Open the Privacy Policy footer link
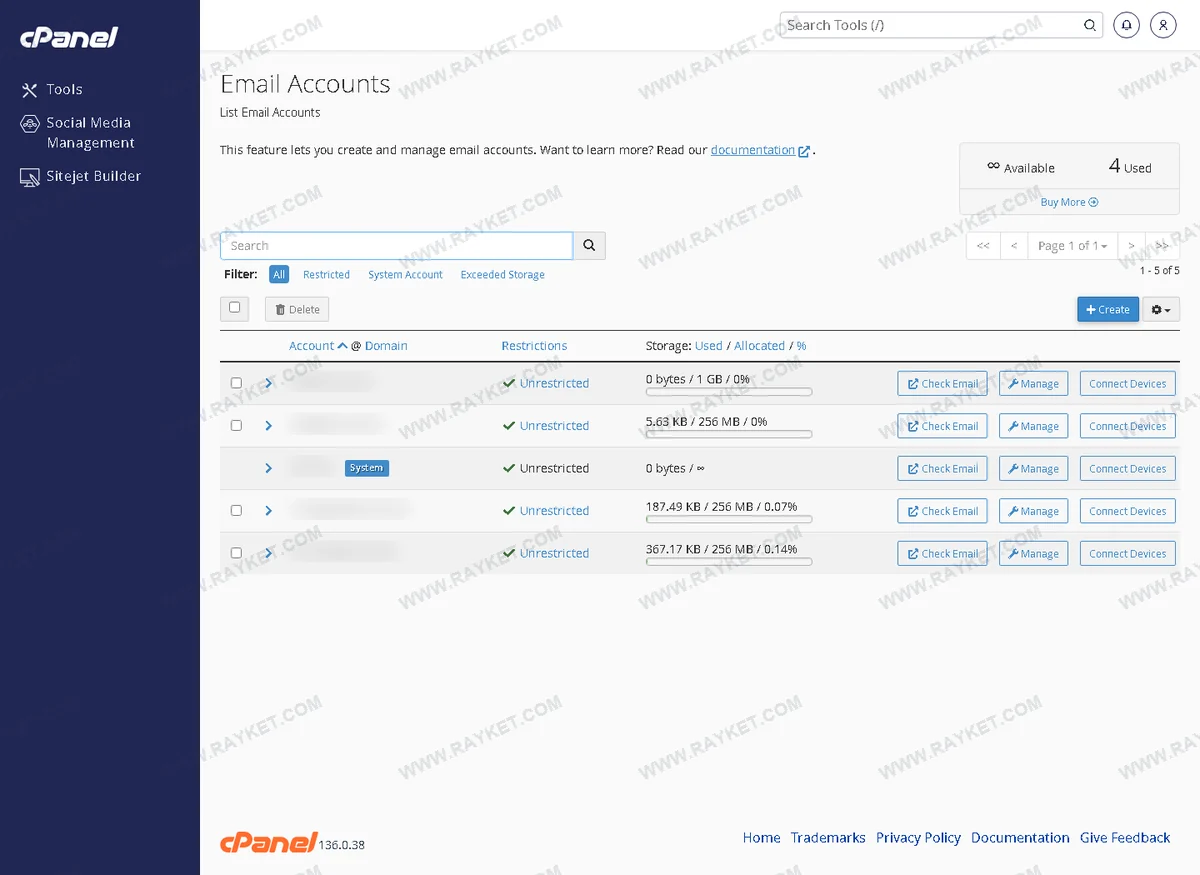 [x=918, y=838]
